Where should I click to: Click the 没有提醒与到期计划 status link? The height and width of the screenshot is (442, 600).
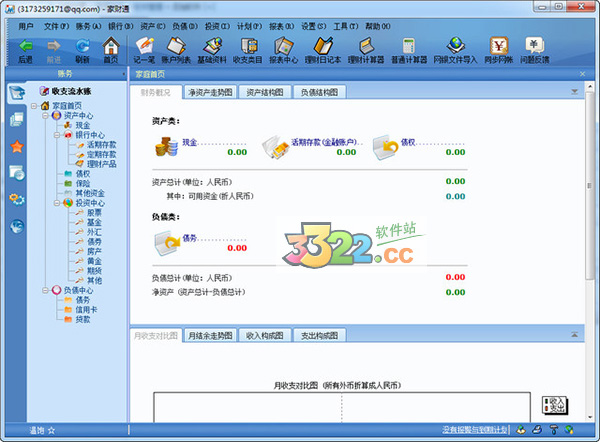(x=474, y=430)
